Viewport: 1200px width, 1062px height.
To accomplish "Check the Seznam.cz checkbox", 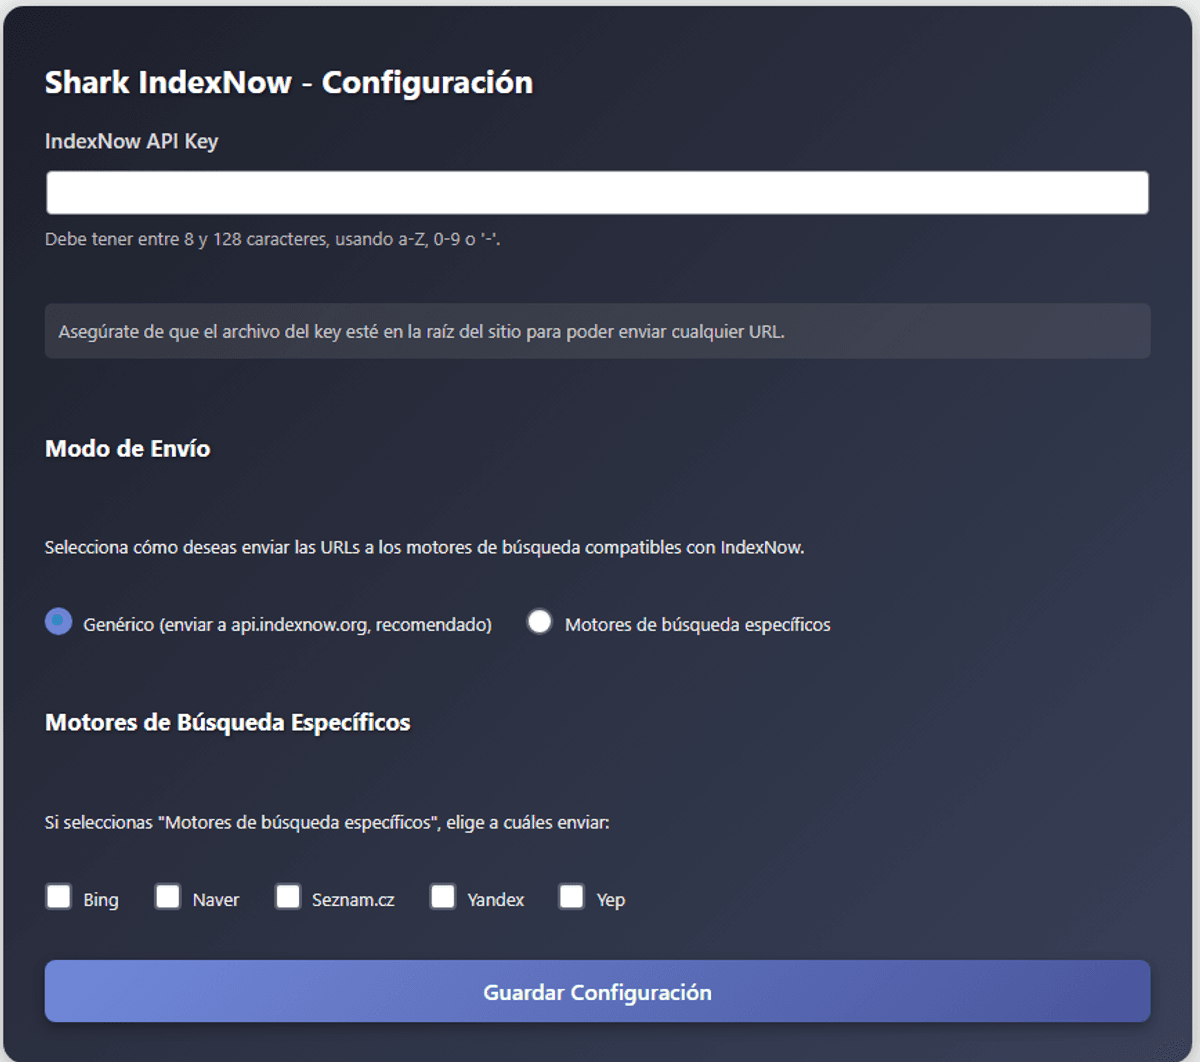I will [288, 896].
